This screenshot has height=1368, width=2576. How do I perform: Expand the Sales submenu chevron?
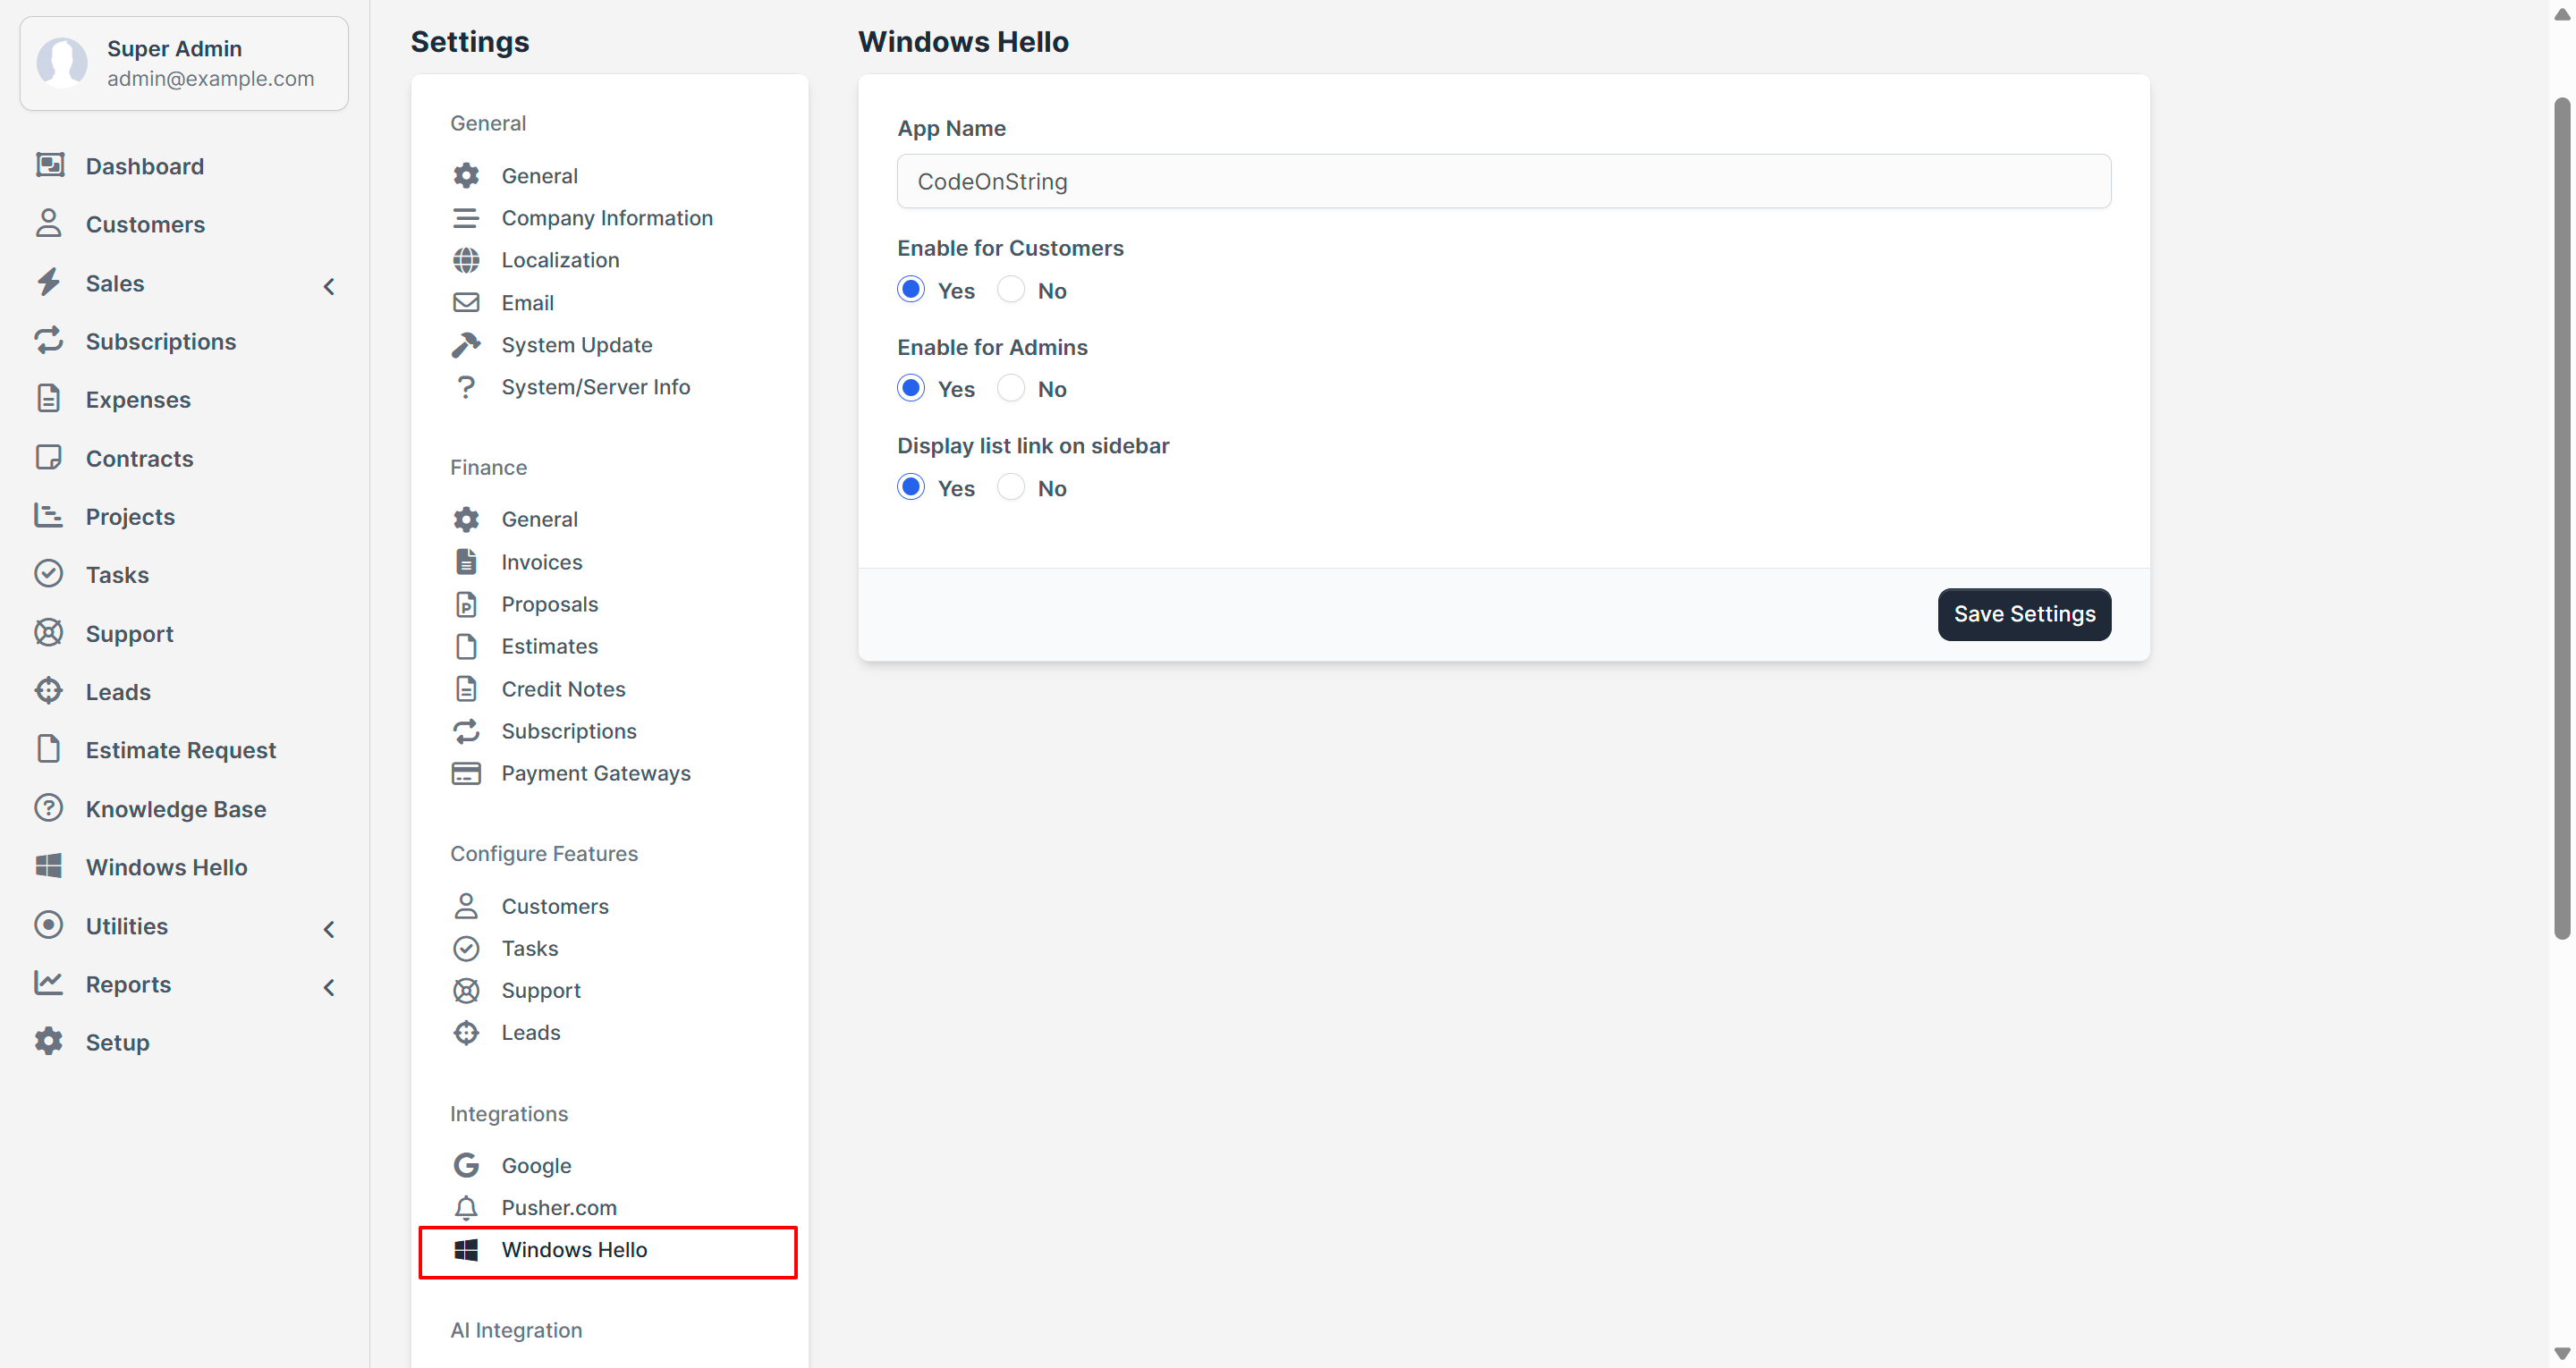(329, 286)
